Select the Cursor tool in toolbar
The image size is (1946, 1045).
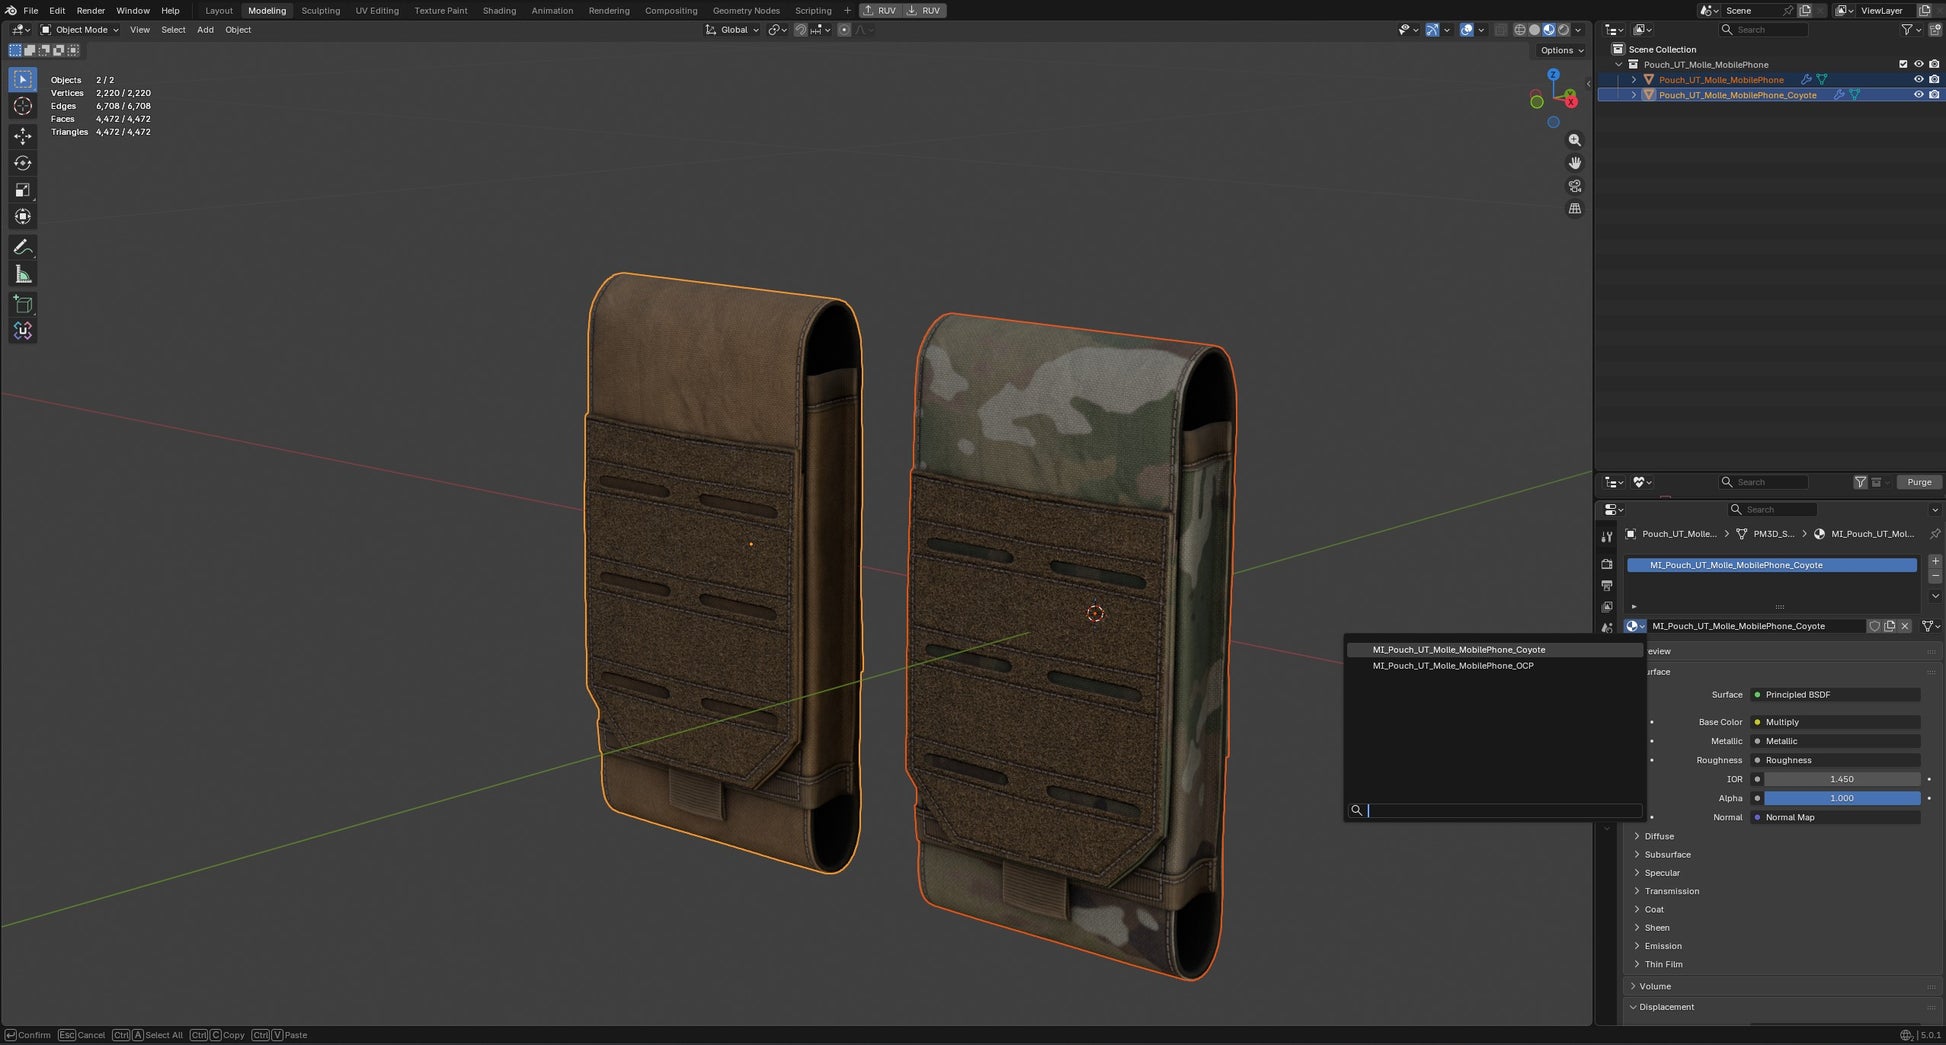[x=23, y=106]
